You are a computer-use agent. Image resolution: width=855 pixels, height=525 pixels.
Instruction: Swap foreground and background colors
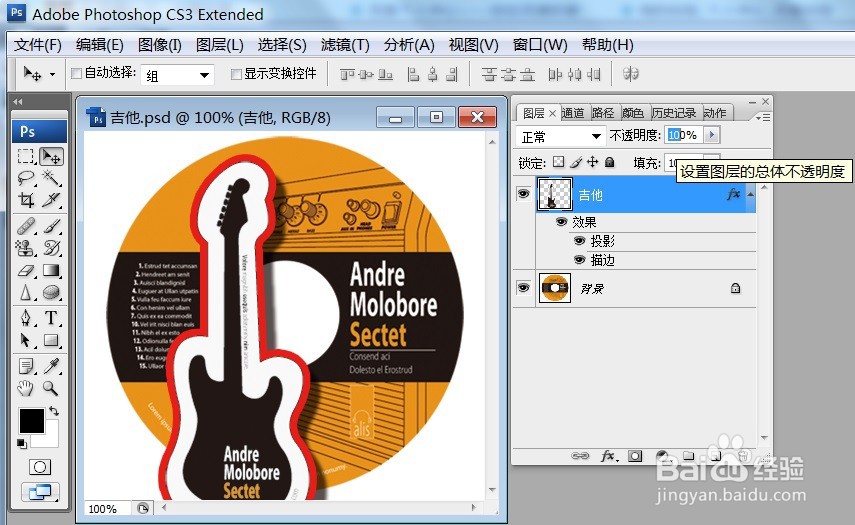(54, 411)
